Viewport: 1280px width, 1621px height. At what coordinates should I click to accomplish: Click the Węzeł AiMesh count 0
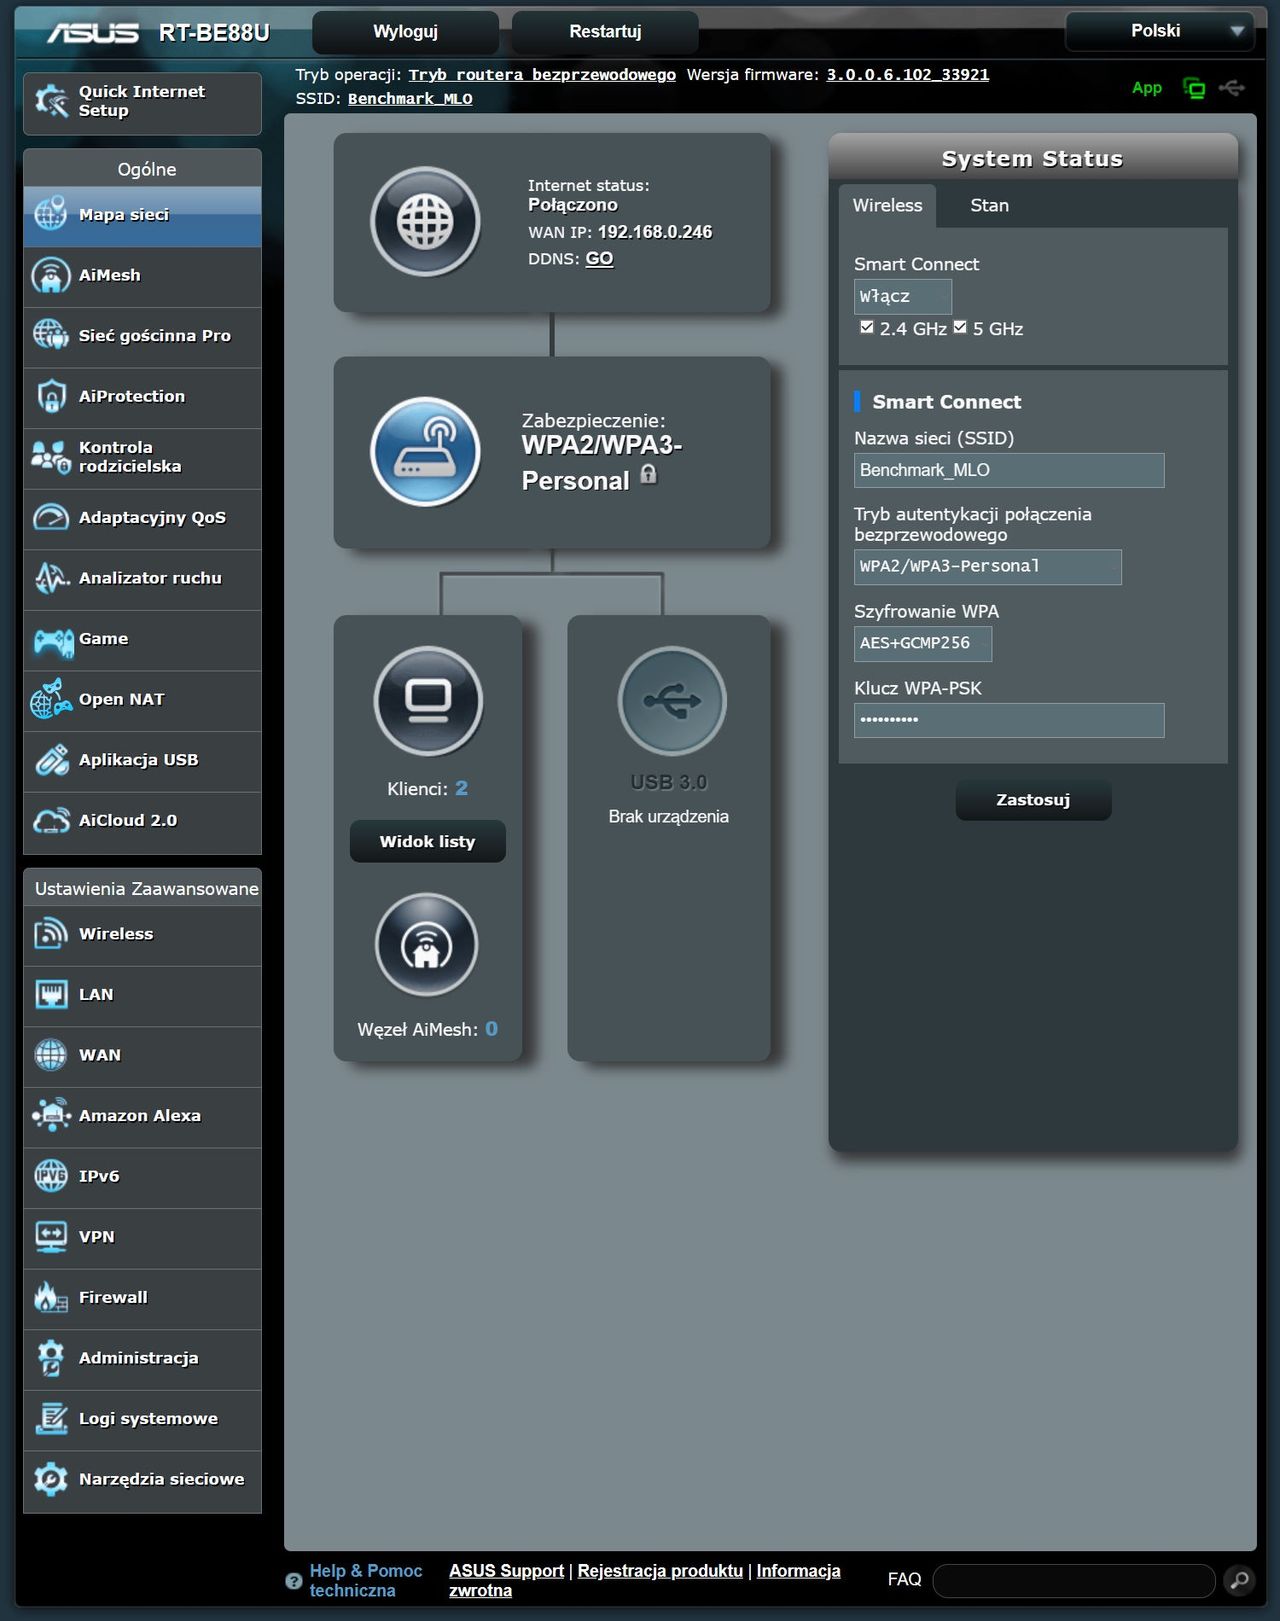coord(491,1029)
